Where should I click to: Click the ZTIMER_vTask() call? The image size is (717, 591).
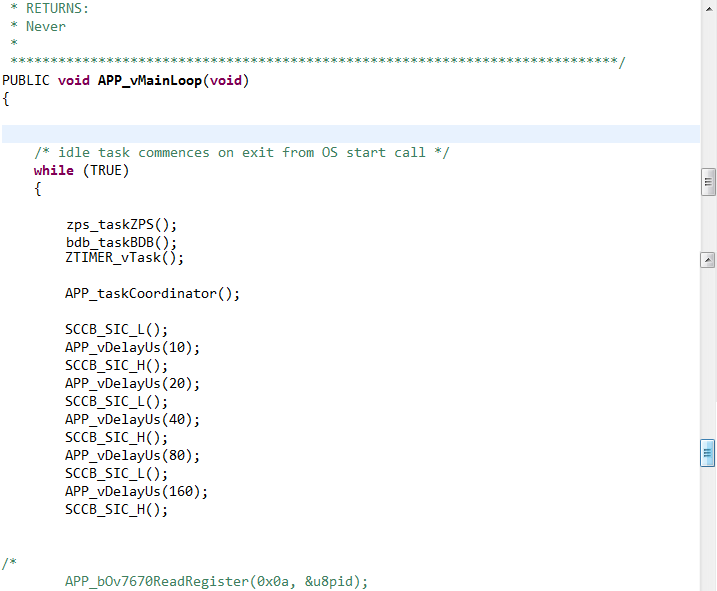point(124,258)
